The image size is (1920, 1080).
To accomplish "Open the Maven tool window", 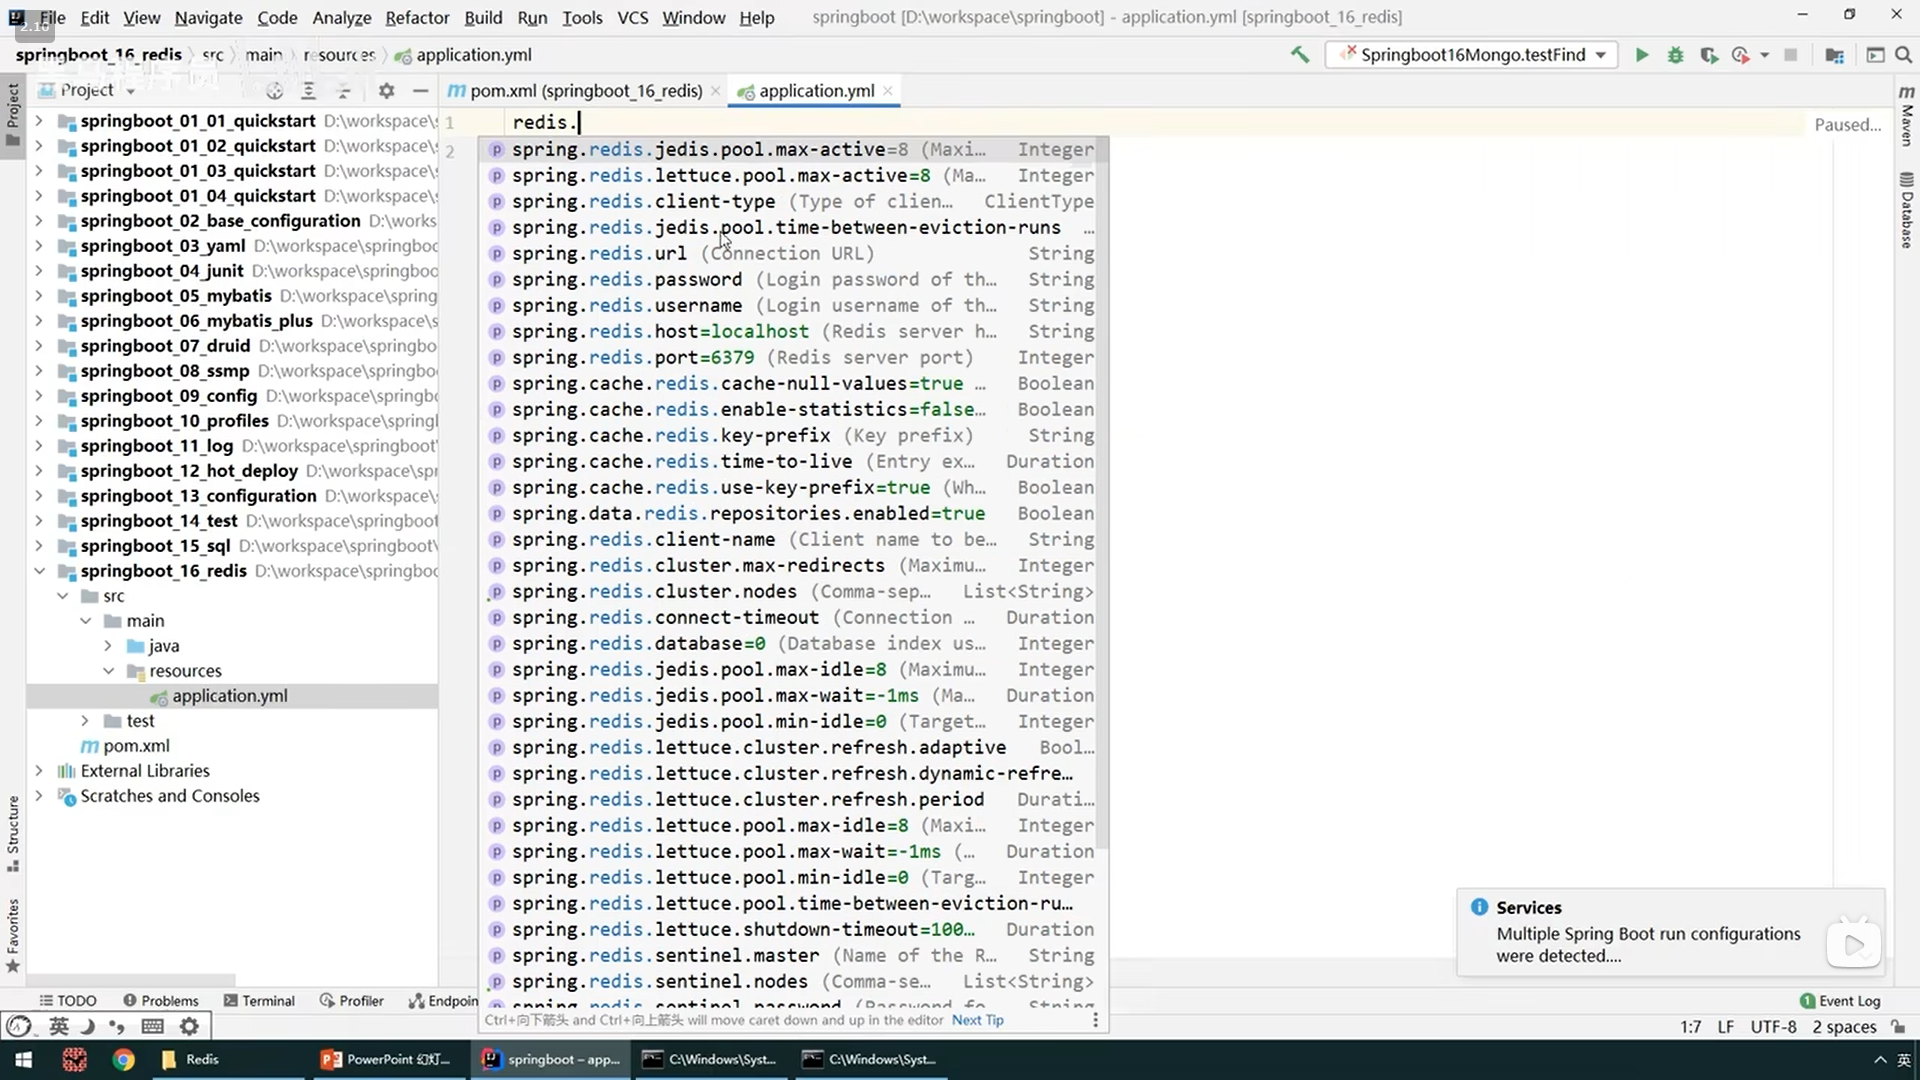I will click(x=1907, y=115).
